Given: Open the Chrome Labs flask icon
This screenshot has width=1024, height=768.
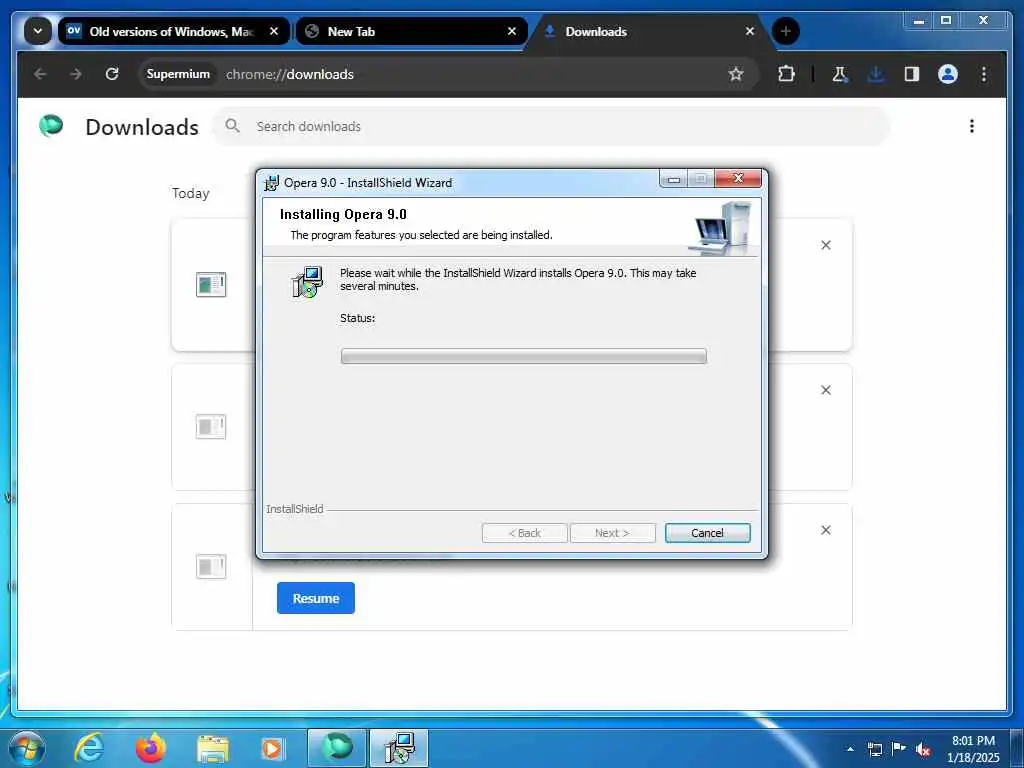Looking at the screenshot, I should coord(840,74).
